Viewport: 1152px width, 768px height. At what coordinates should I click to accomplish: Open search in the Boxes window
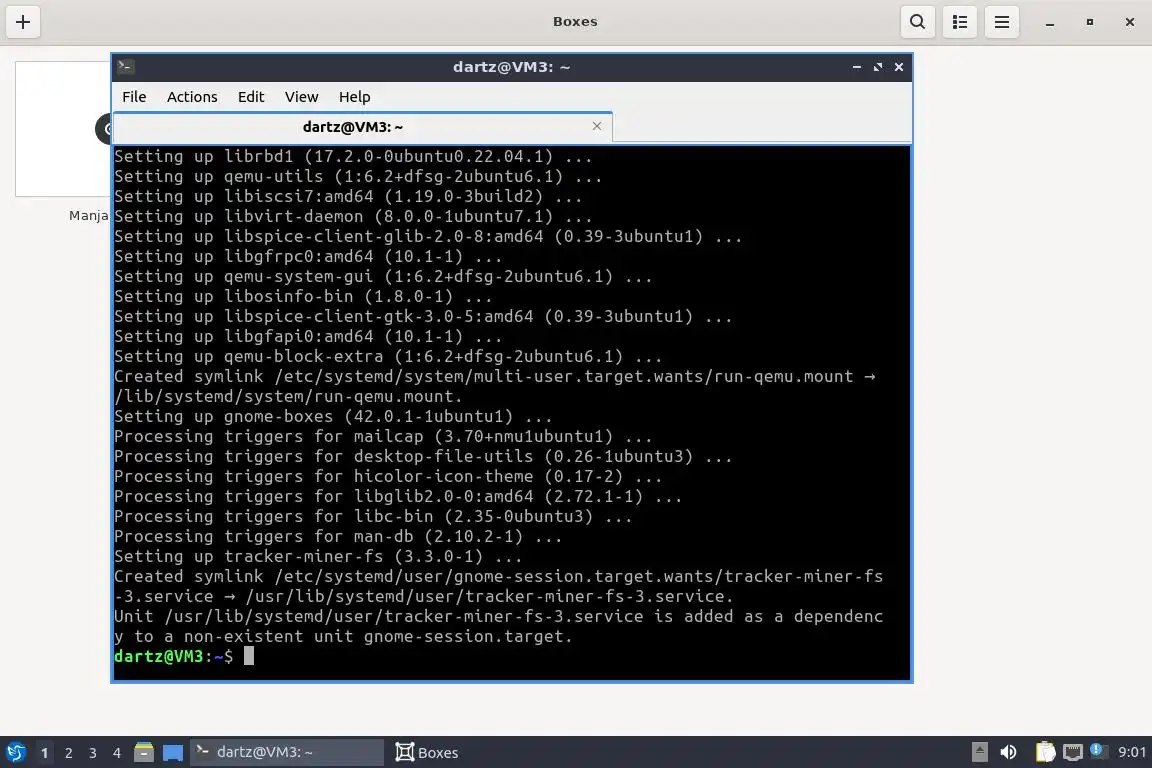coord(918,22)
